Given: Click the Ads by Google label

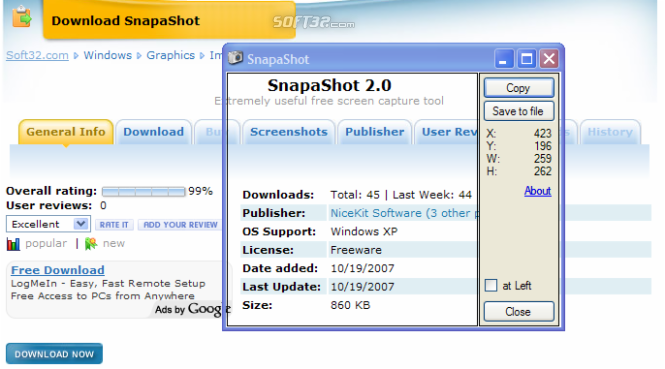Looking at the screenshot, I should 192,310.
